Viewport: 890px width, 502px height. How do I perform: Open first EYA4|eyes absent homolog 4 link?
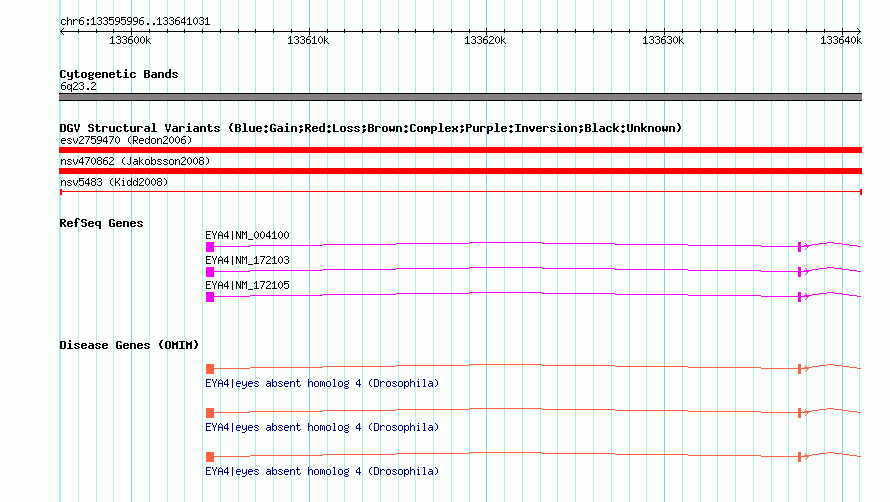tap(322, 383)
